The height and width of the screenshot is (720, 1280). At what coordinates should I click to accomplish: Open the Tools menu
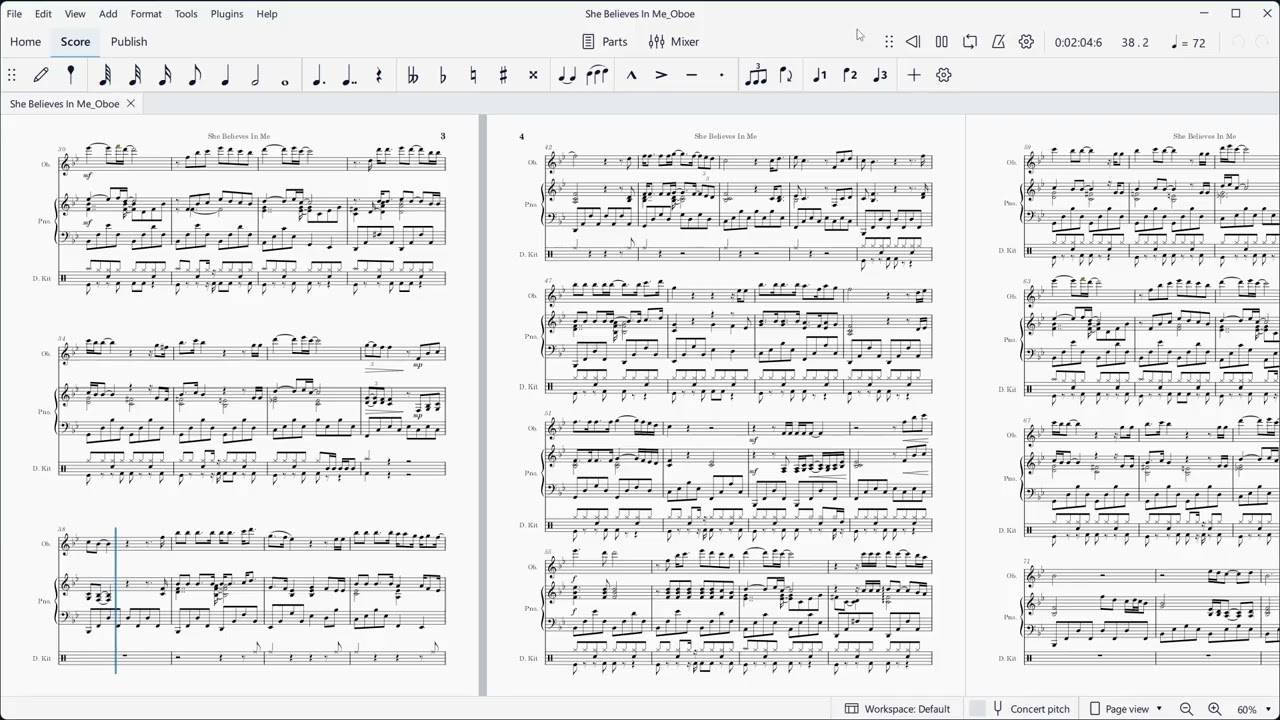pyautogui.click(x=186, y=14)
